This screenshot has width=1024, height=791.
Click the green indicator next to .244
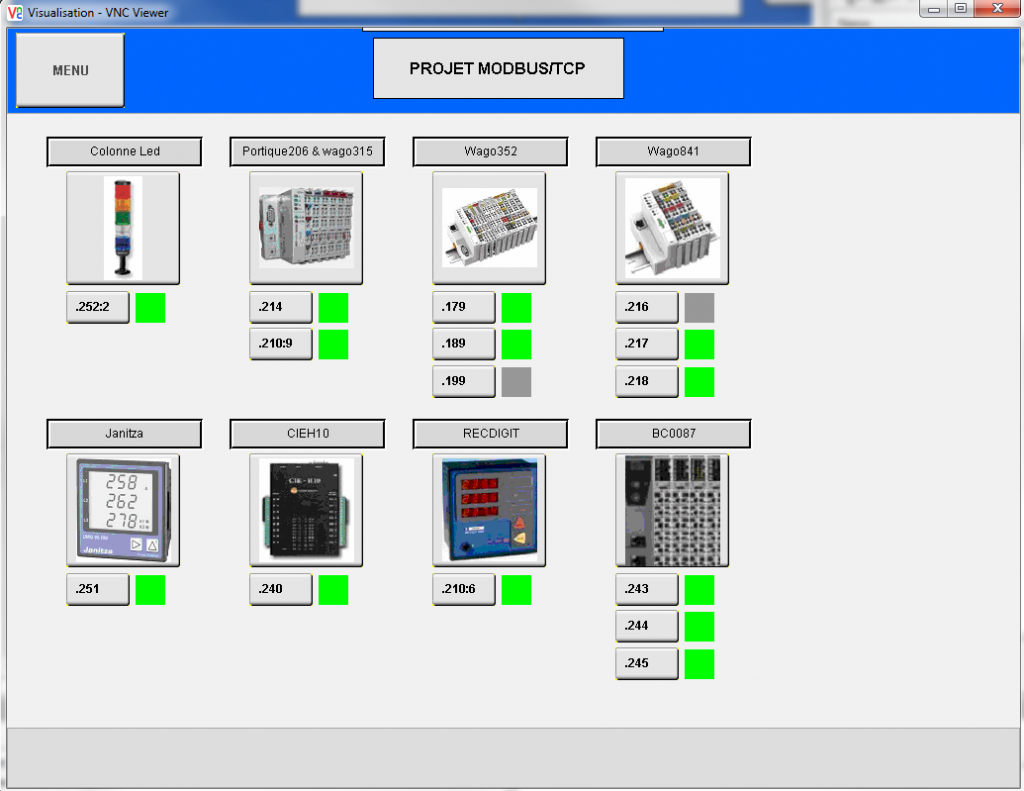click(699, 626)
